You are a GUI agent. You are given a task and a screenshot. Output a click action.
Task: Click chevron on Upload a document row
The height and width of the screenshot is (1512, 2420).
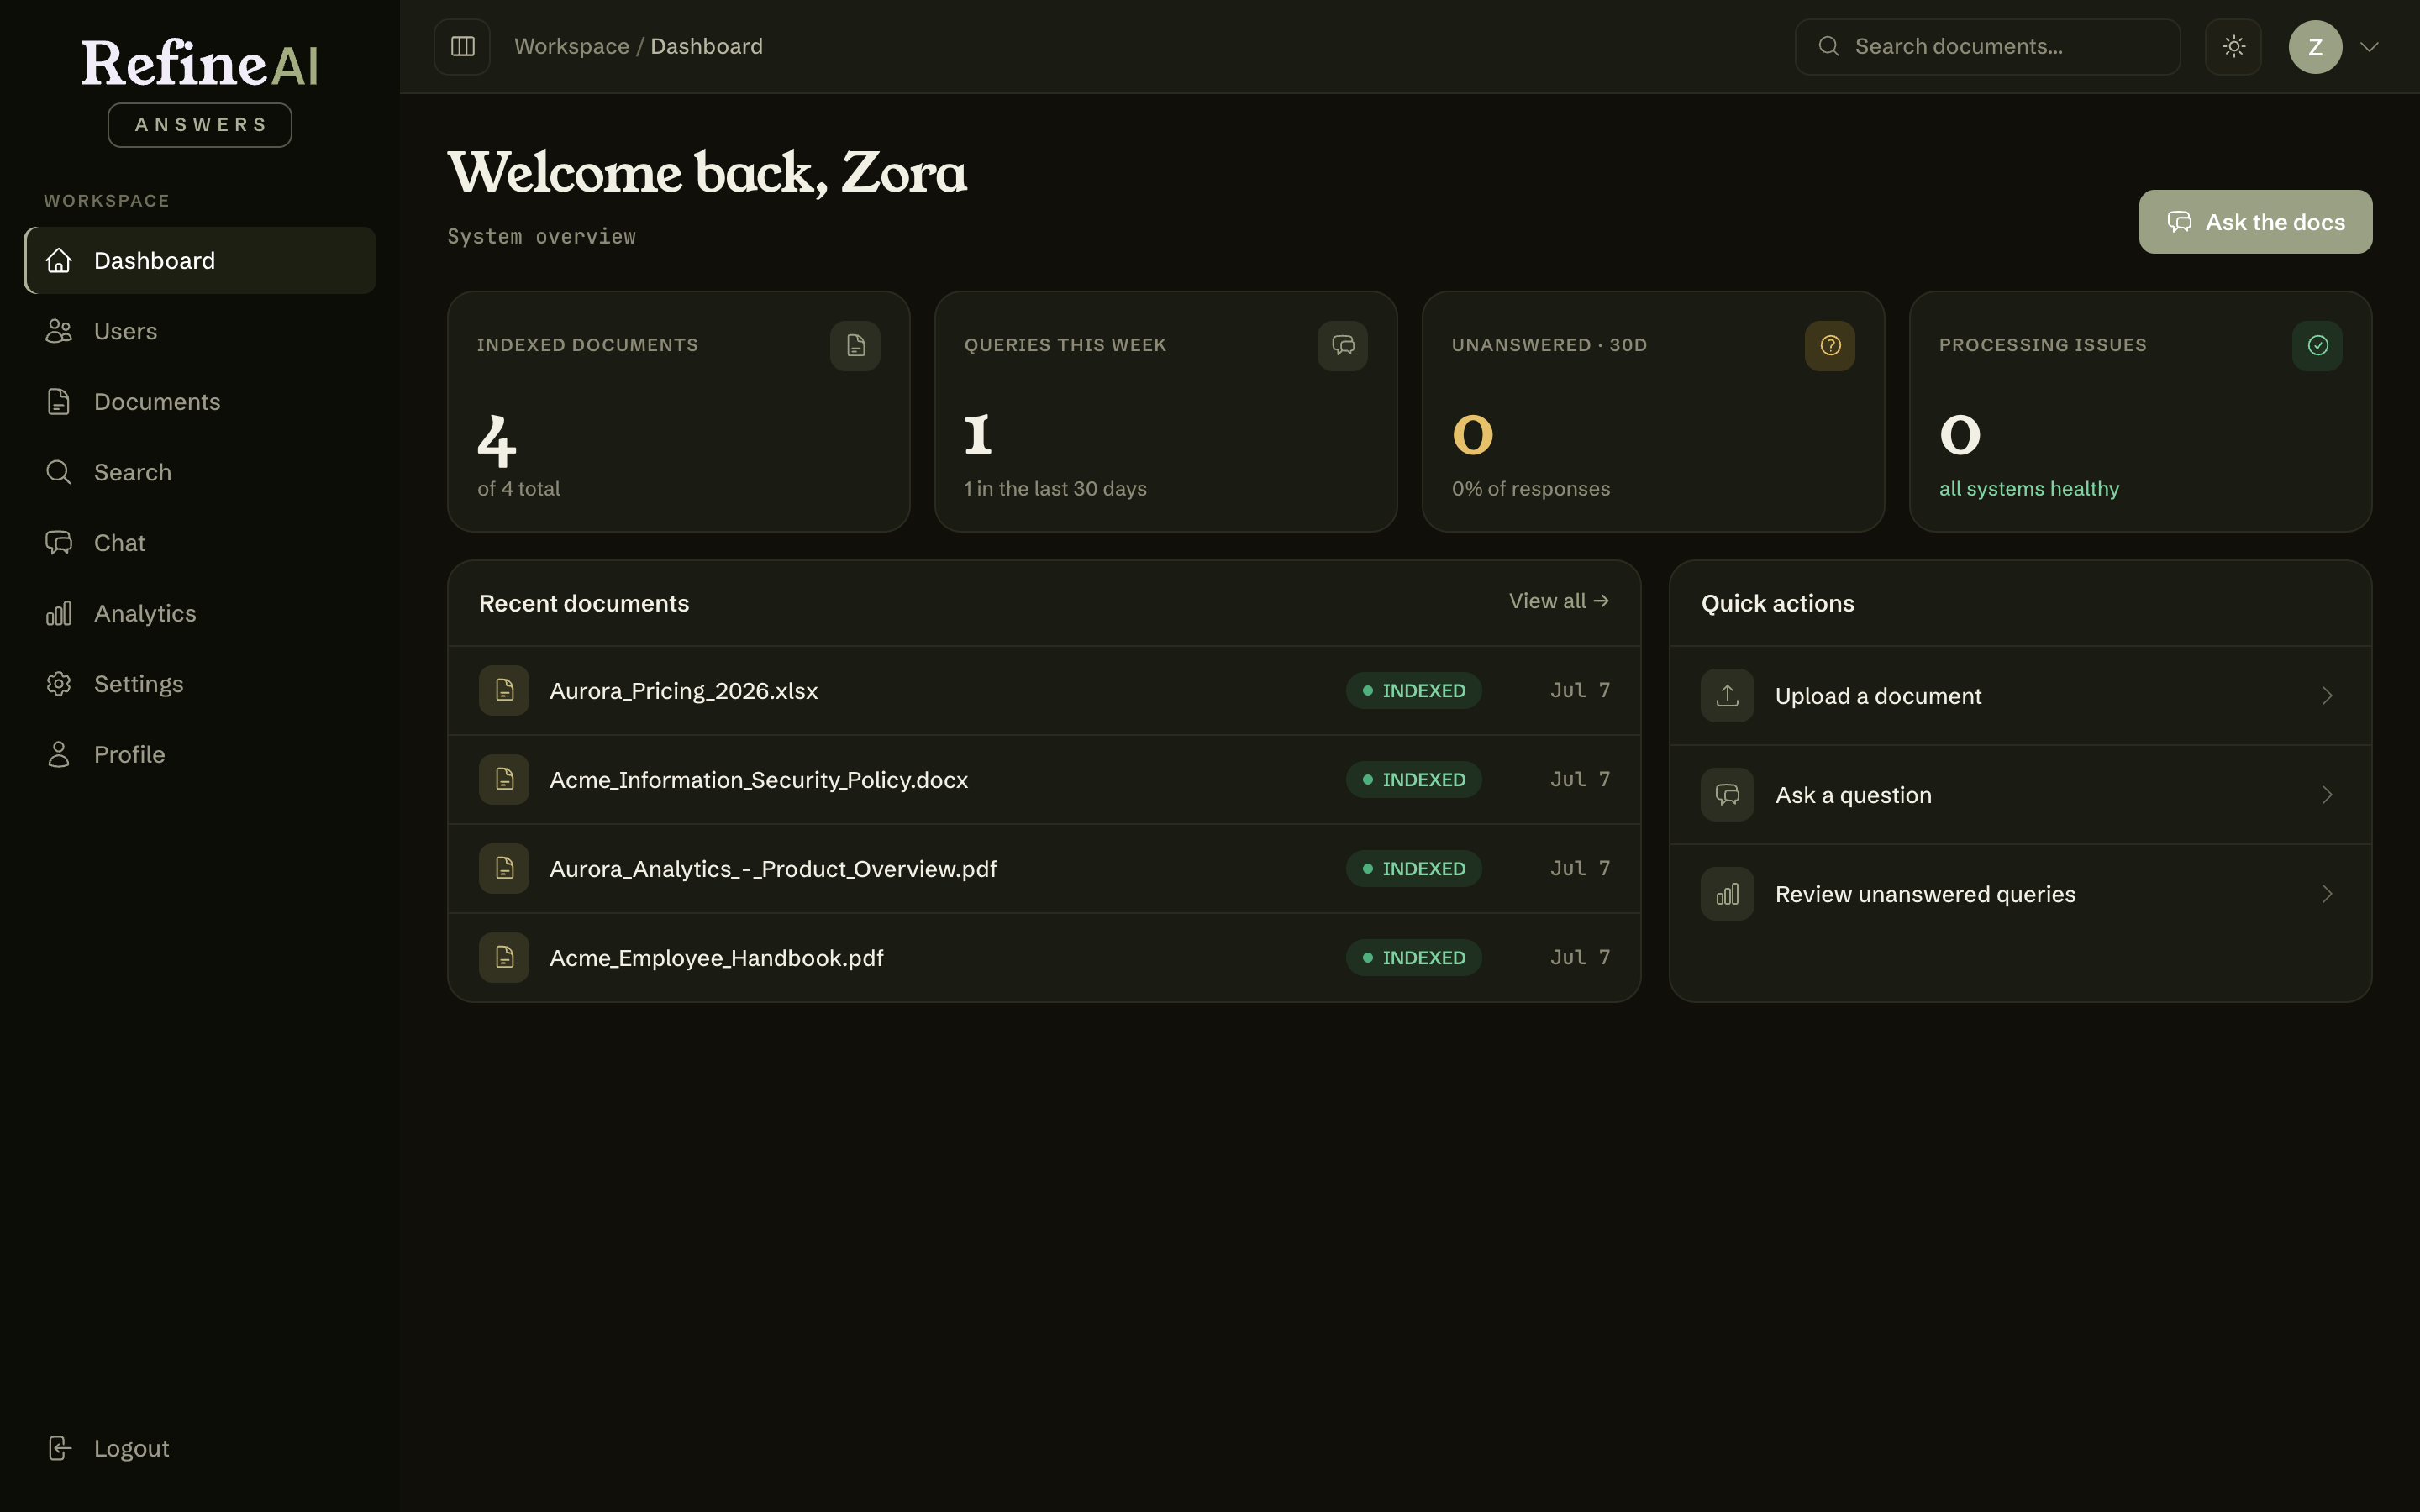tap(2327, 696)
